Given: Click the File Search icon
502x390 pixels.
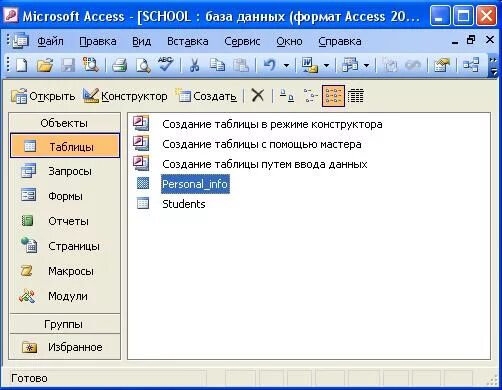Looking at the screenshot, I should point(91,65).
